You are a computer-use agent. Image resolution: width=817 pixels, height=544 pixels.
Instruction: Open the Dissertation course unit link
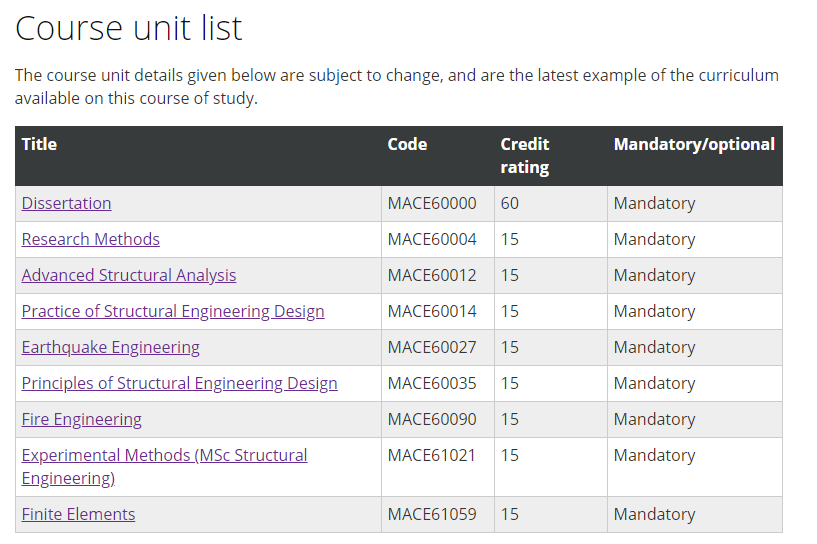(66, 203)
